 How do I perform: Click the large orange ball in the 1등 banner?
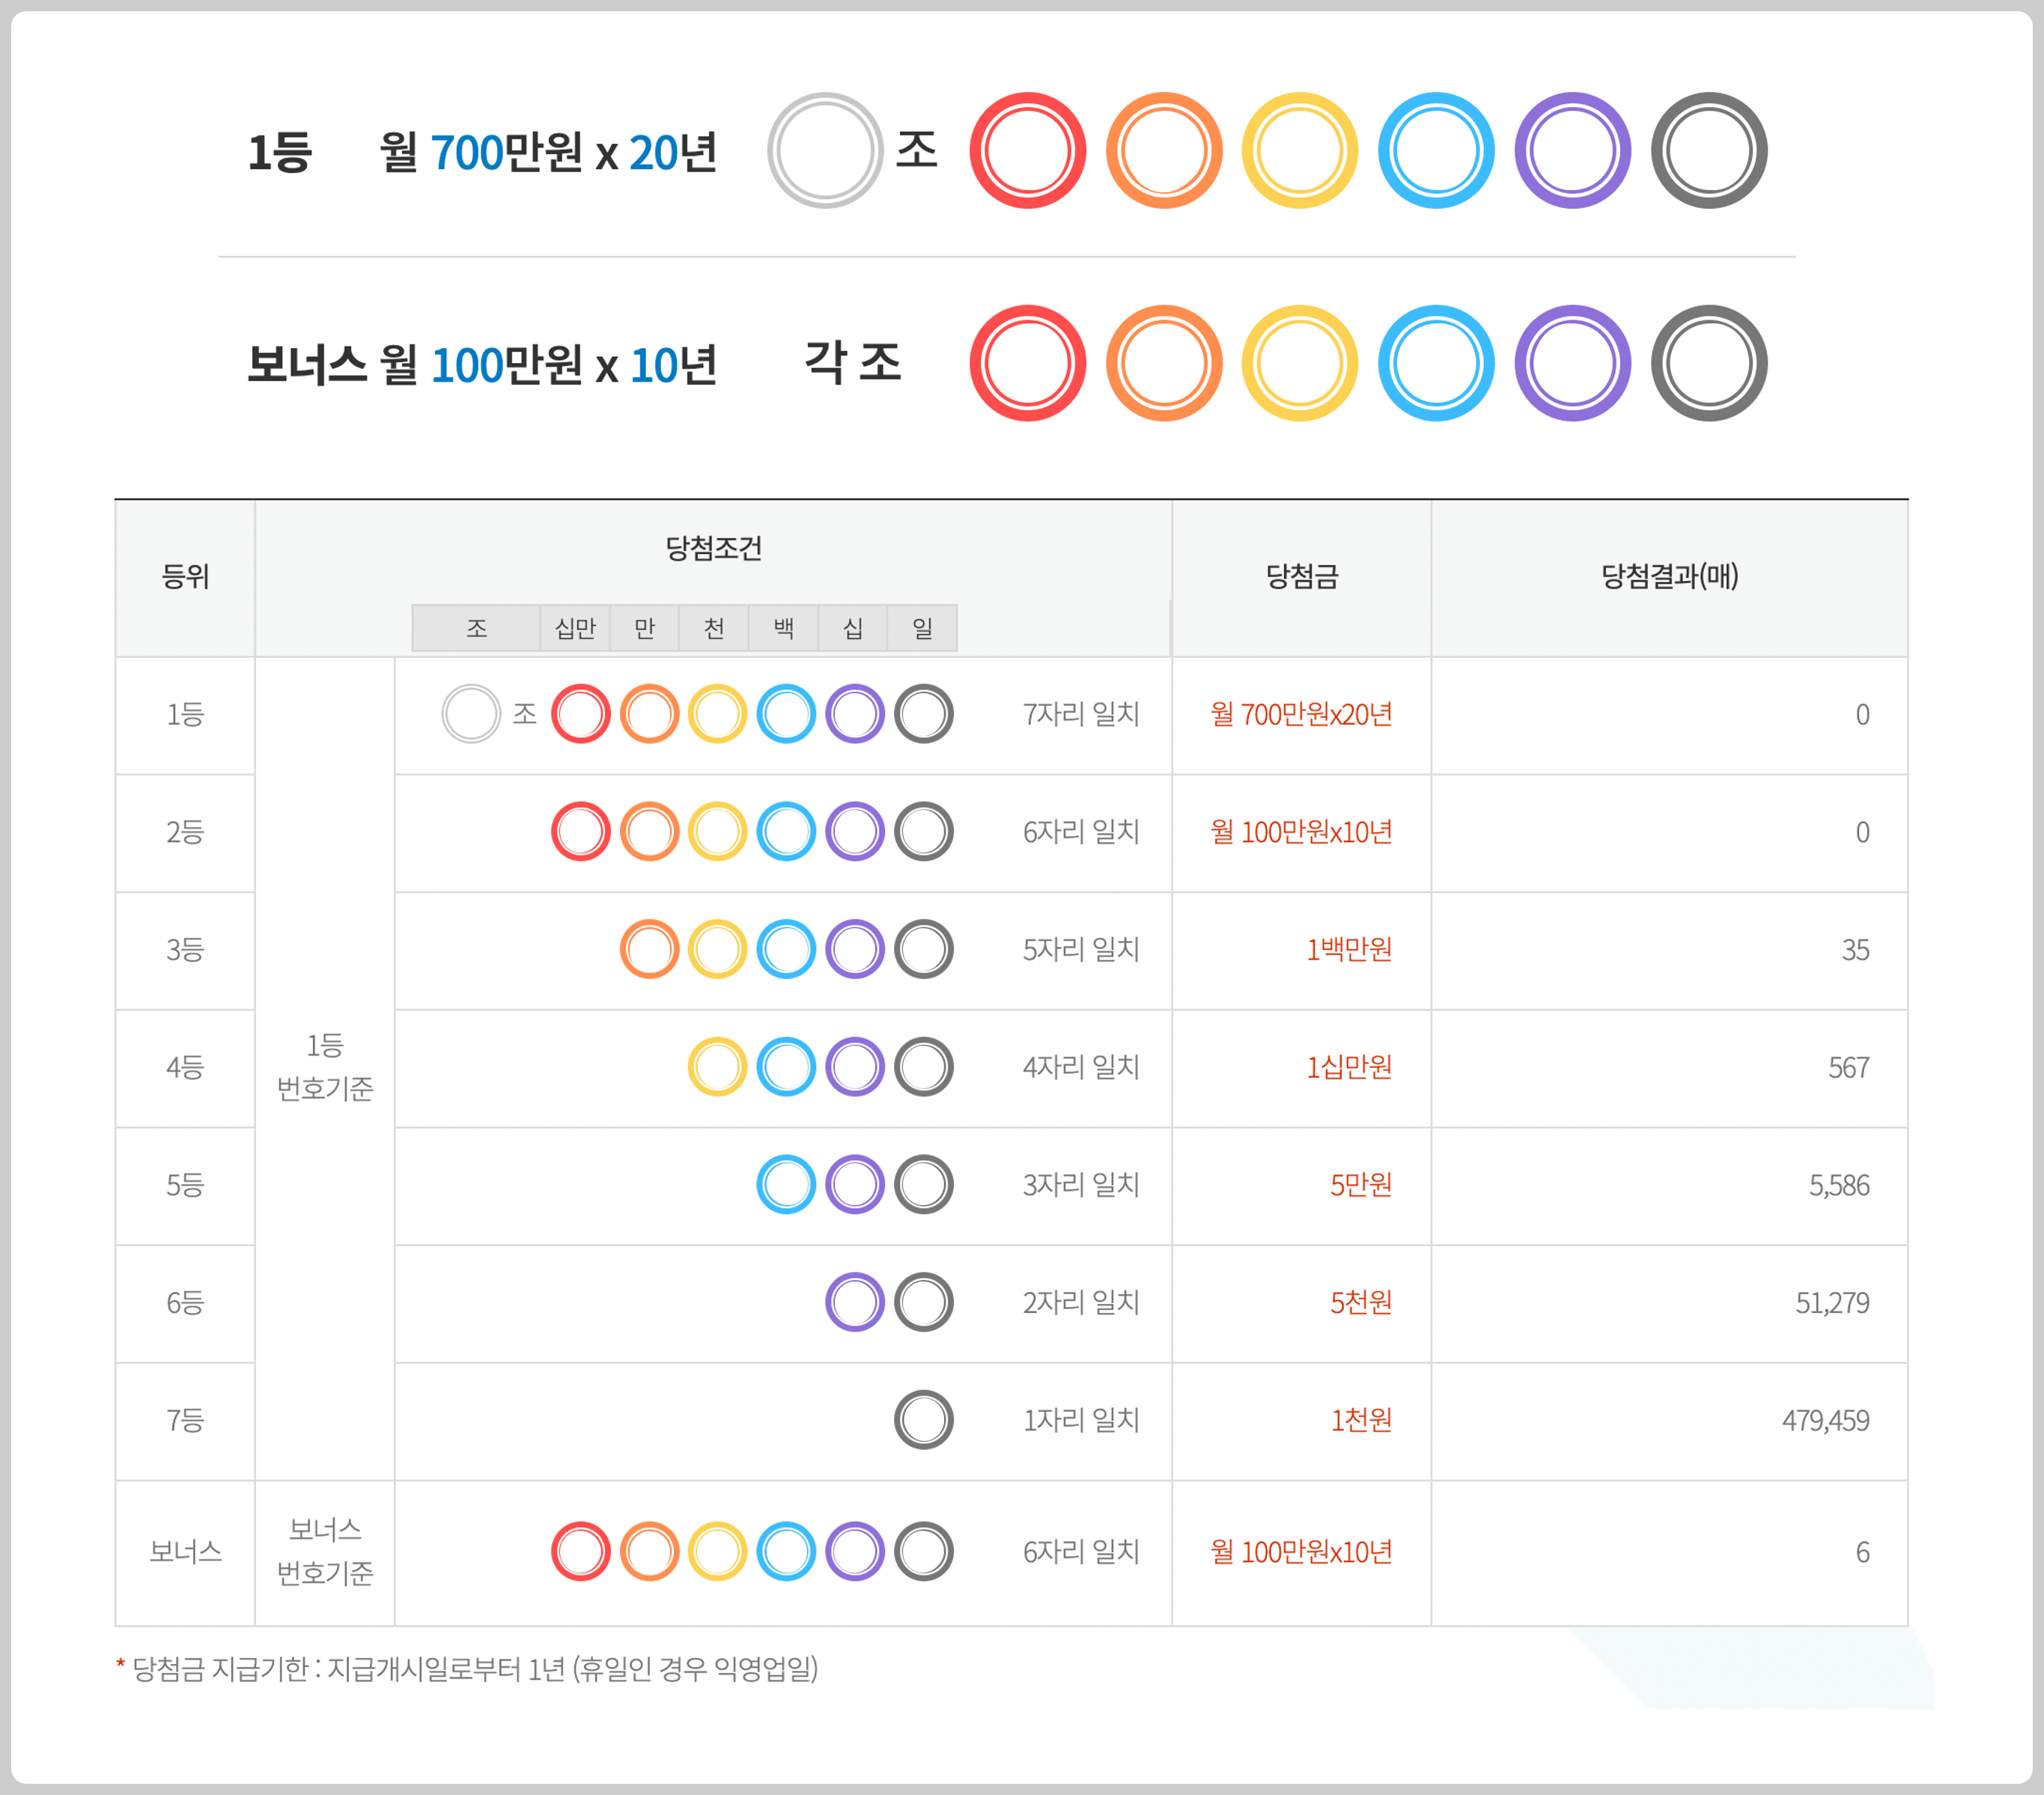[1164, 151]
